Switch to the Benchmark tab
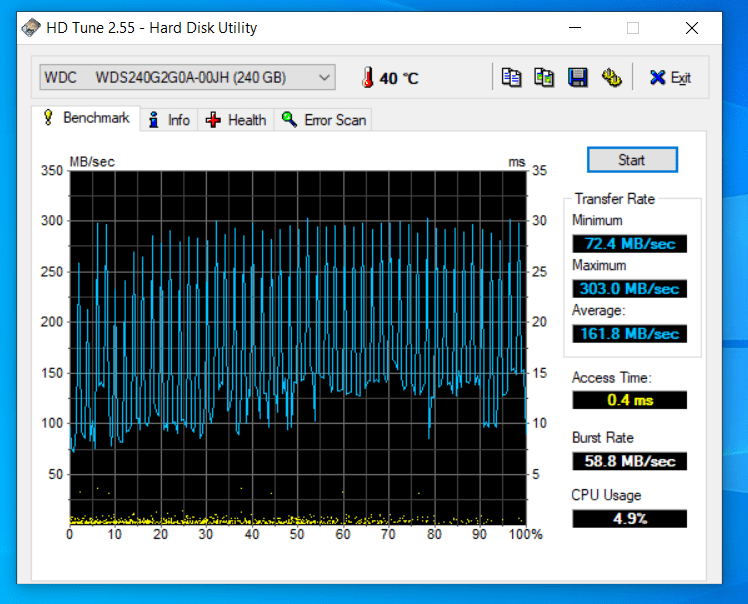 pos(86,118)
